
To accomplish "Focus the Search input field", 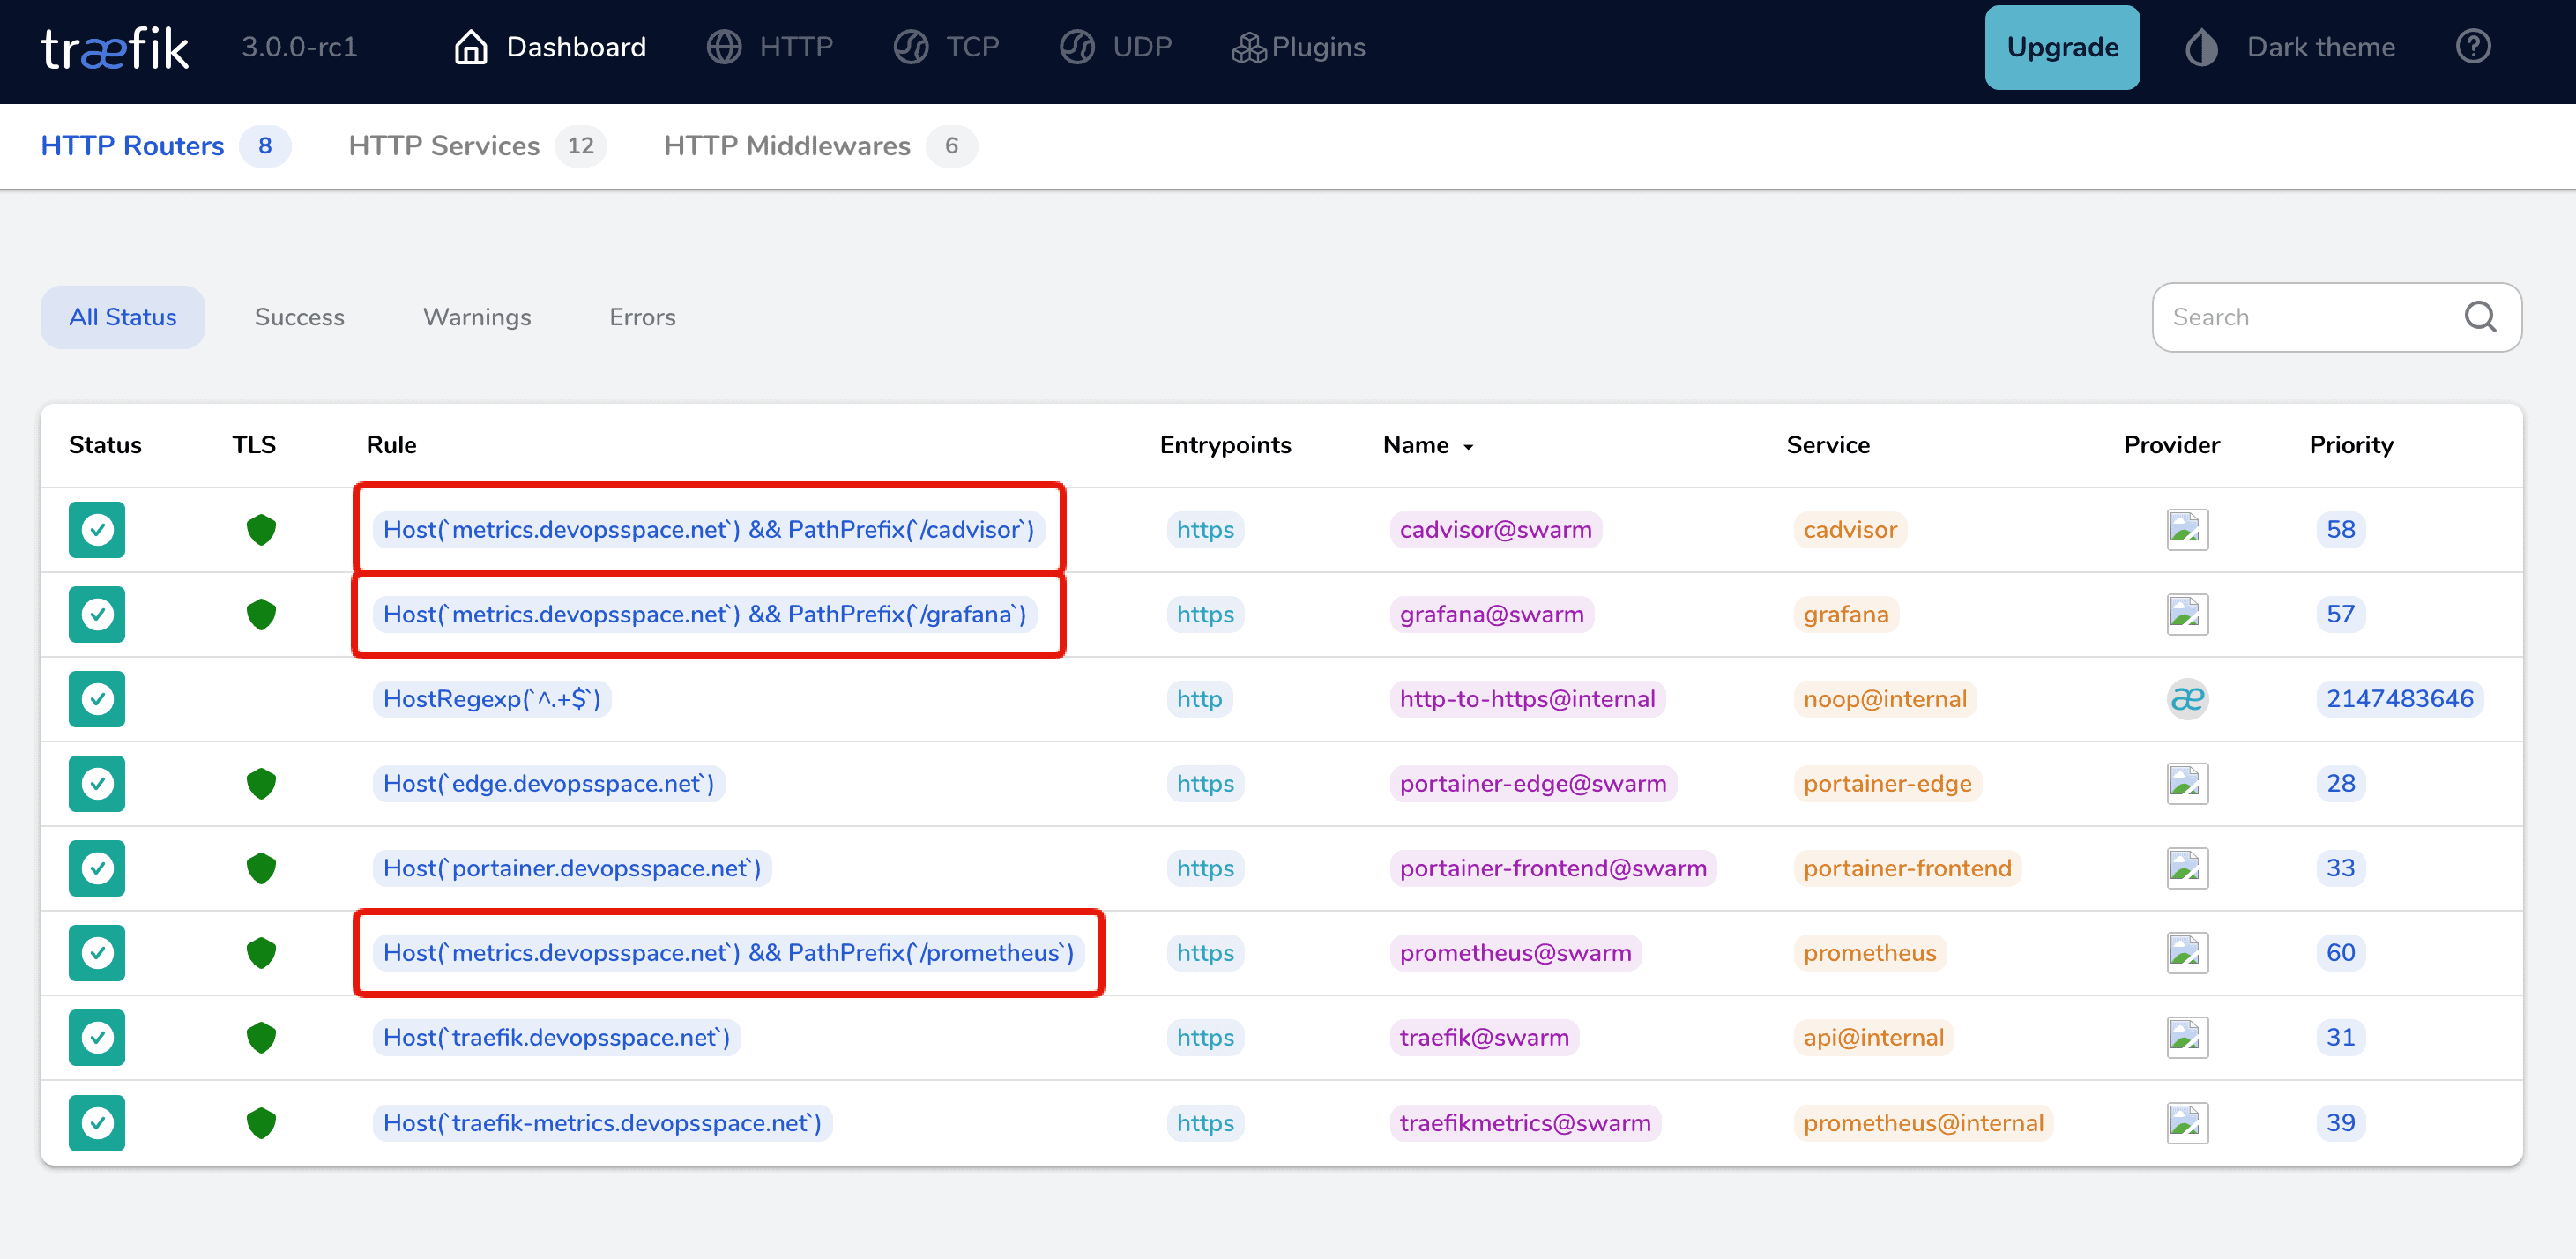I will pos(2336,317).
